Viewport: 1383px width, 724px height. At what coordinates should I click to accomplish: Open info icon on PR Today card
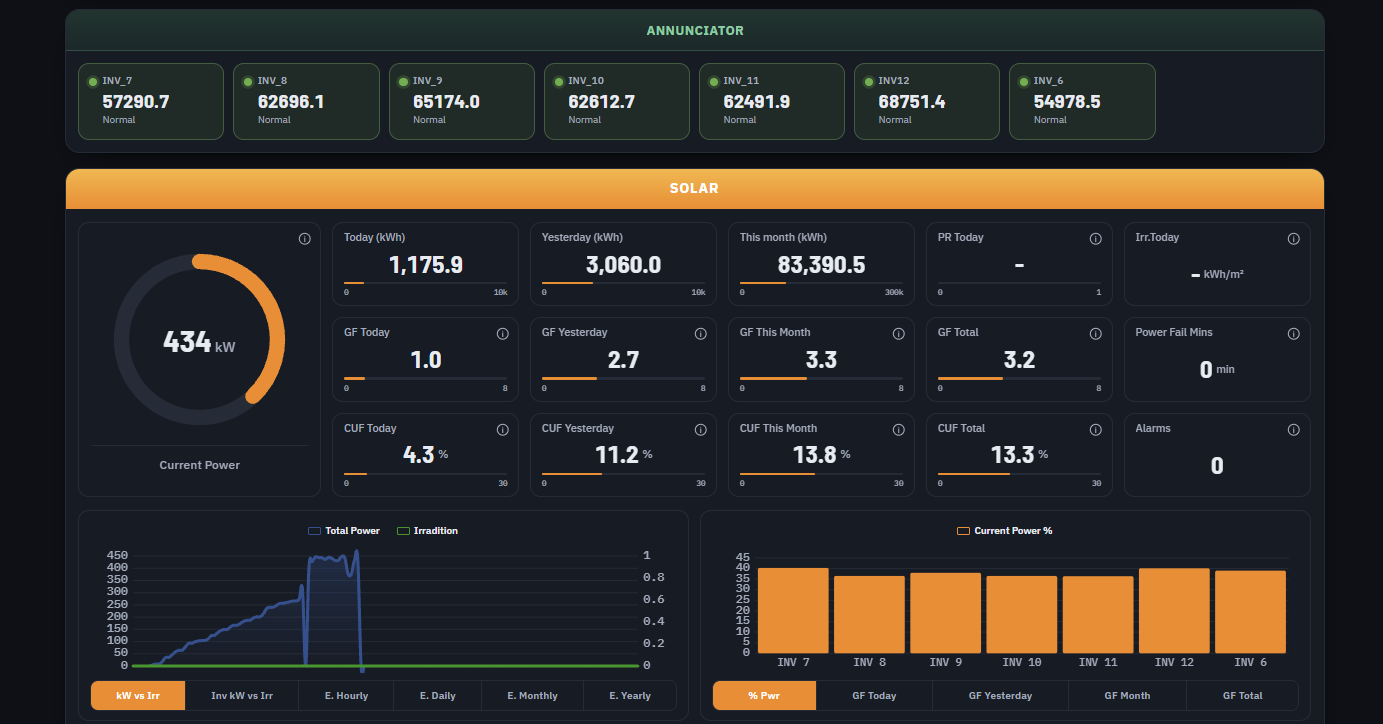[1096, 239]
